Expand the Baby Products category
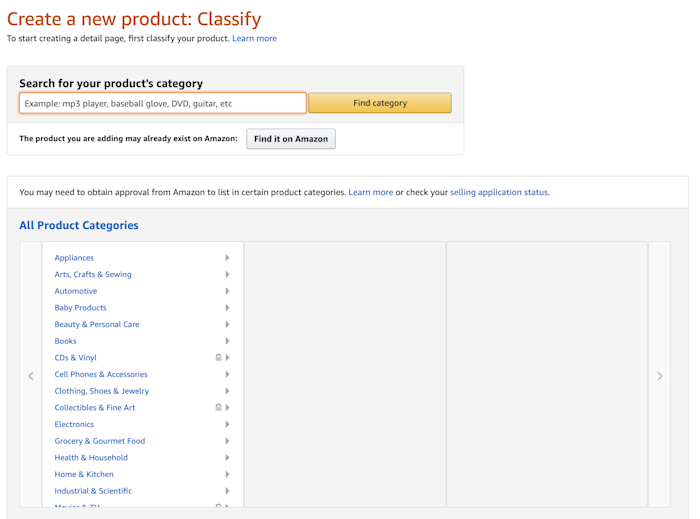Viewport: 700px width, 519px height. (80, 308)
